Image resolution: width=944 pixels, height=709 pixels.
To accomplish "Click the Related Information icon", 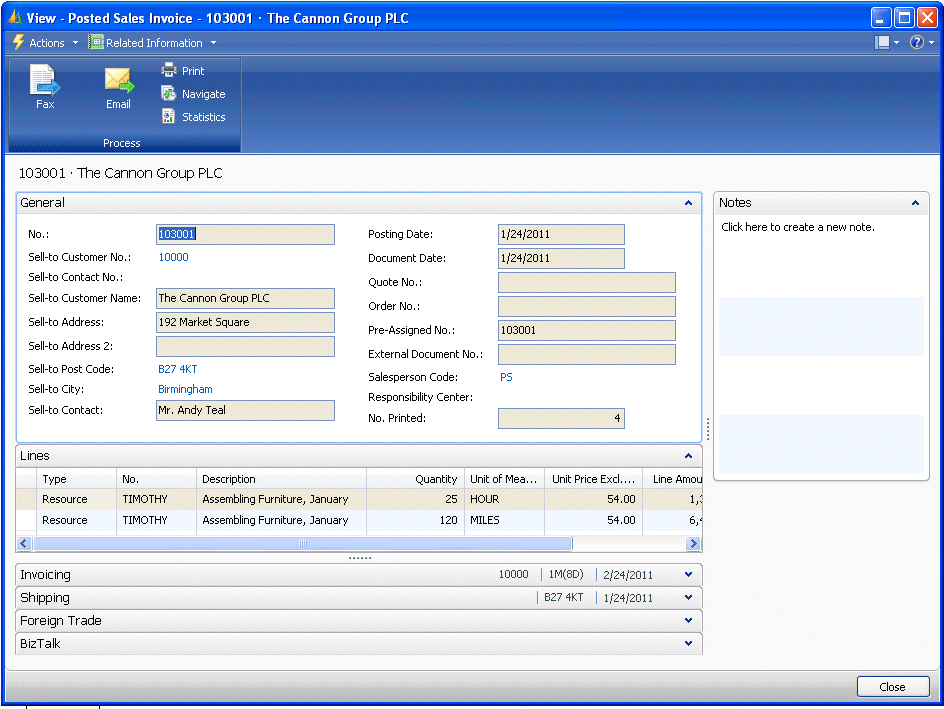I will point(96,42).
